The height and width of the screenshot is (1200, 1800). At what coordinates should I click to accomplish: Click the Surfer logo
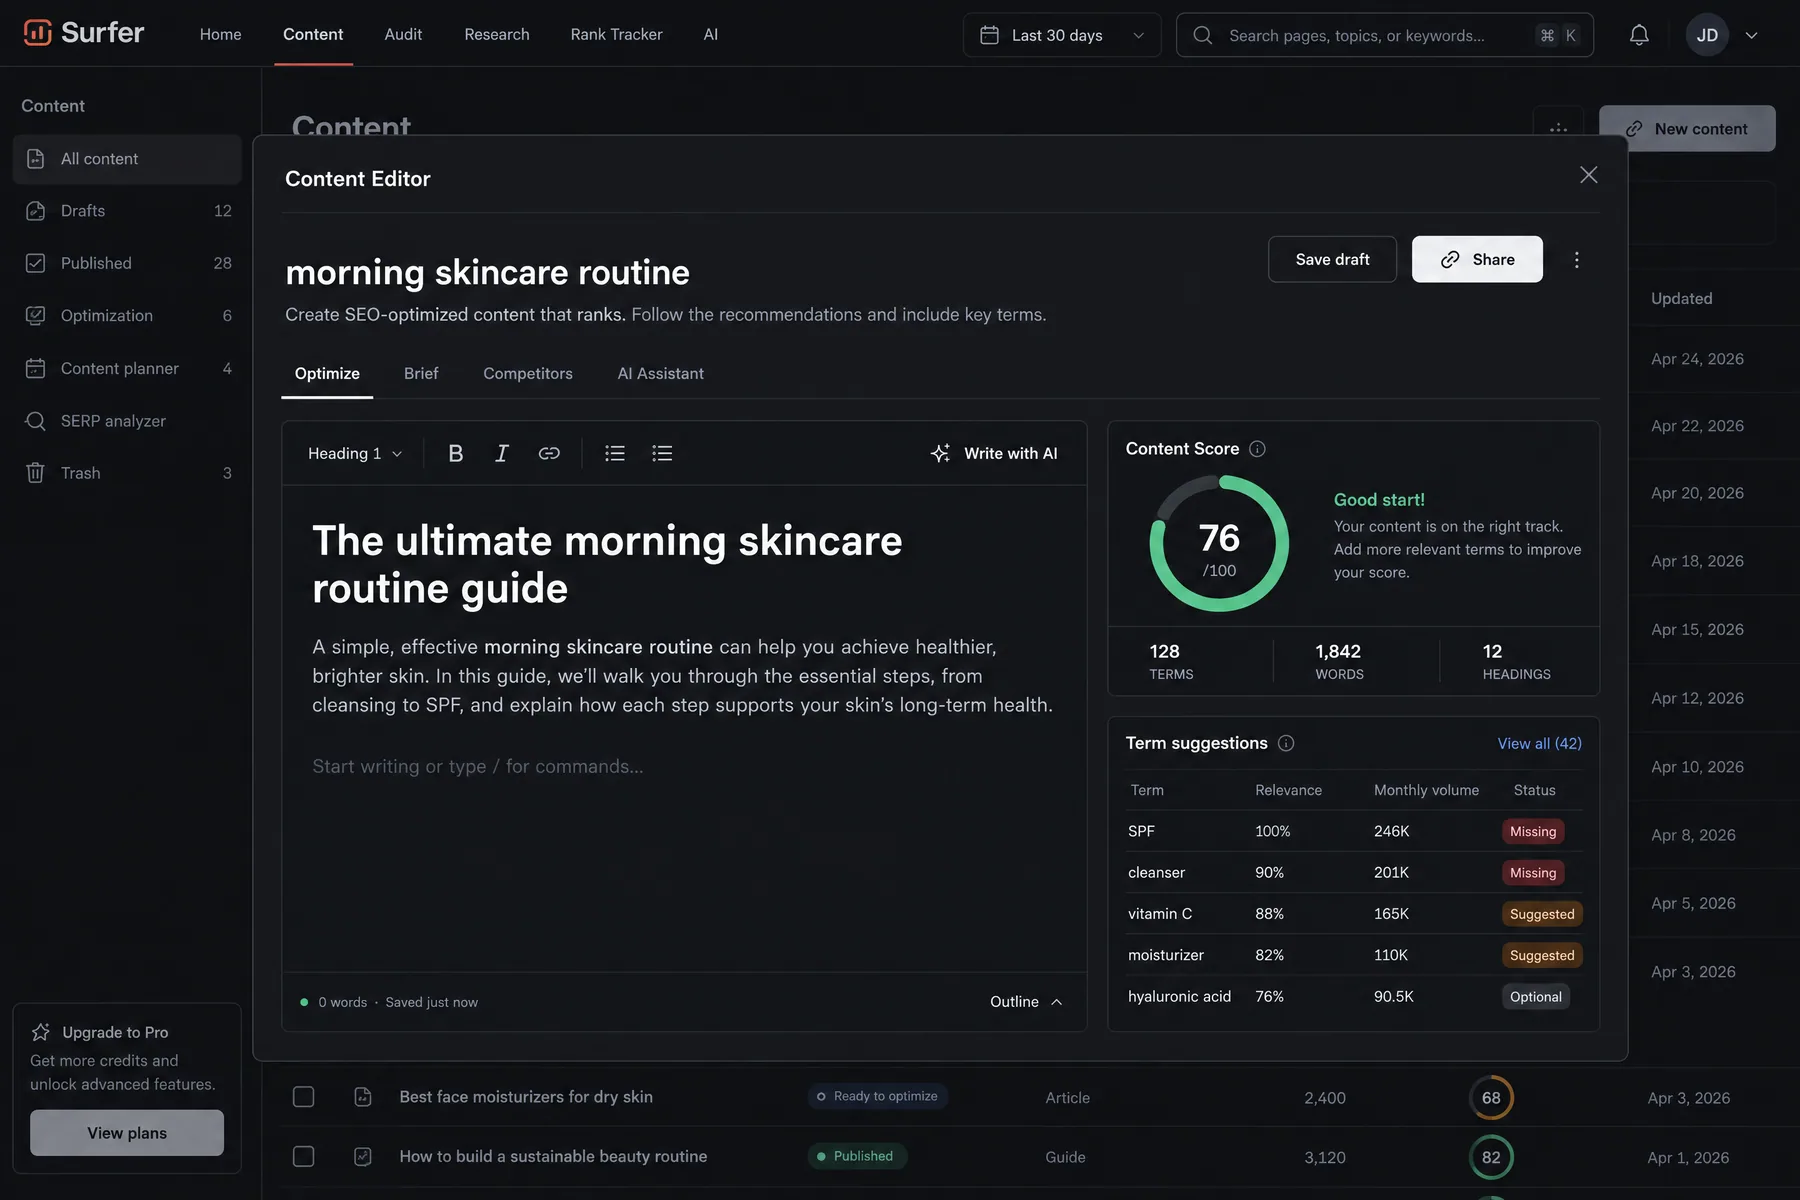point(84,33)
